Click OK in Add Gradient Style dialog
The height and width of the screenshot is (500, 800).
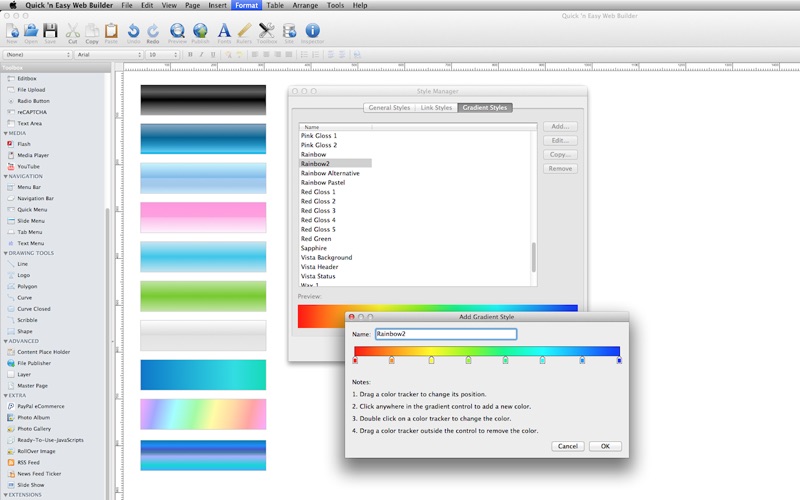[x=604, y=446]
